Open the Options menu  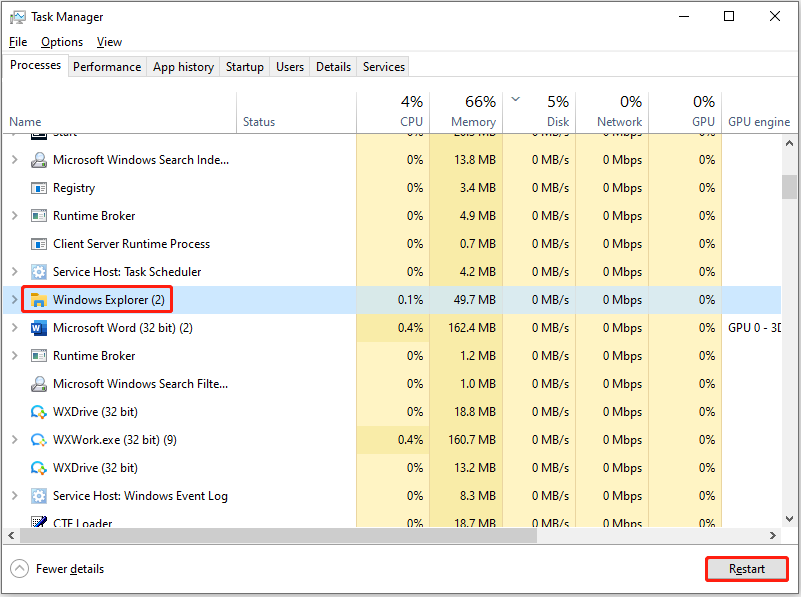click(x=61, y=41)
